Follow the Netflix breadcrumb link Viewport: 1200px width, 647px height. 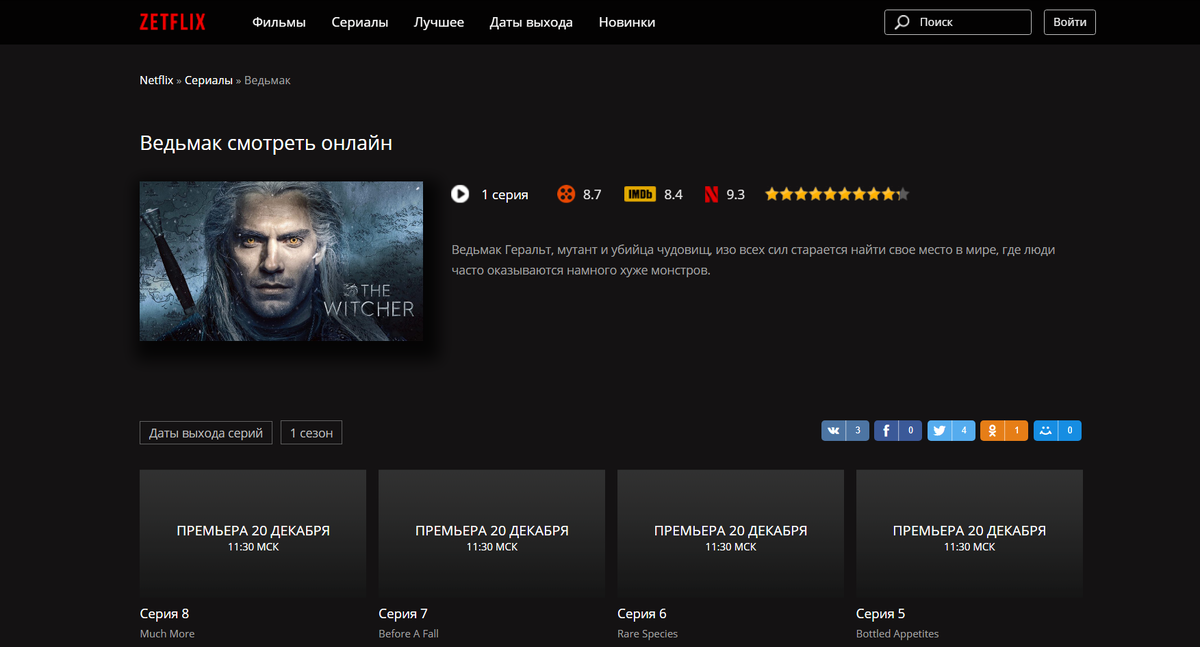(156, 80)
